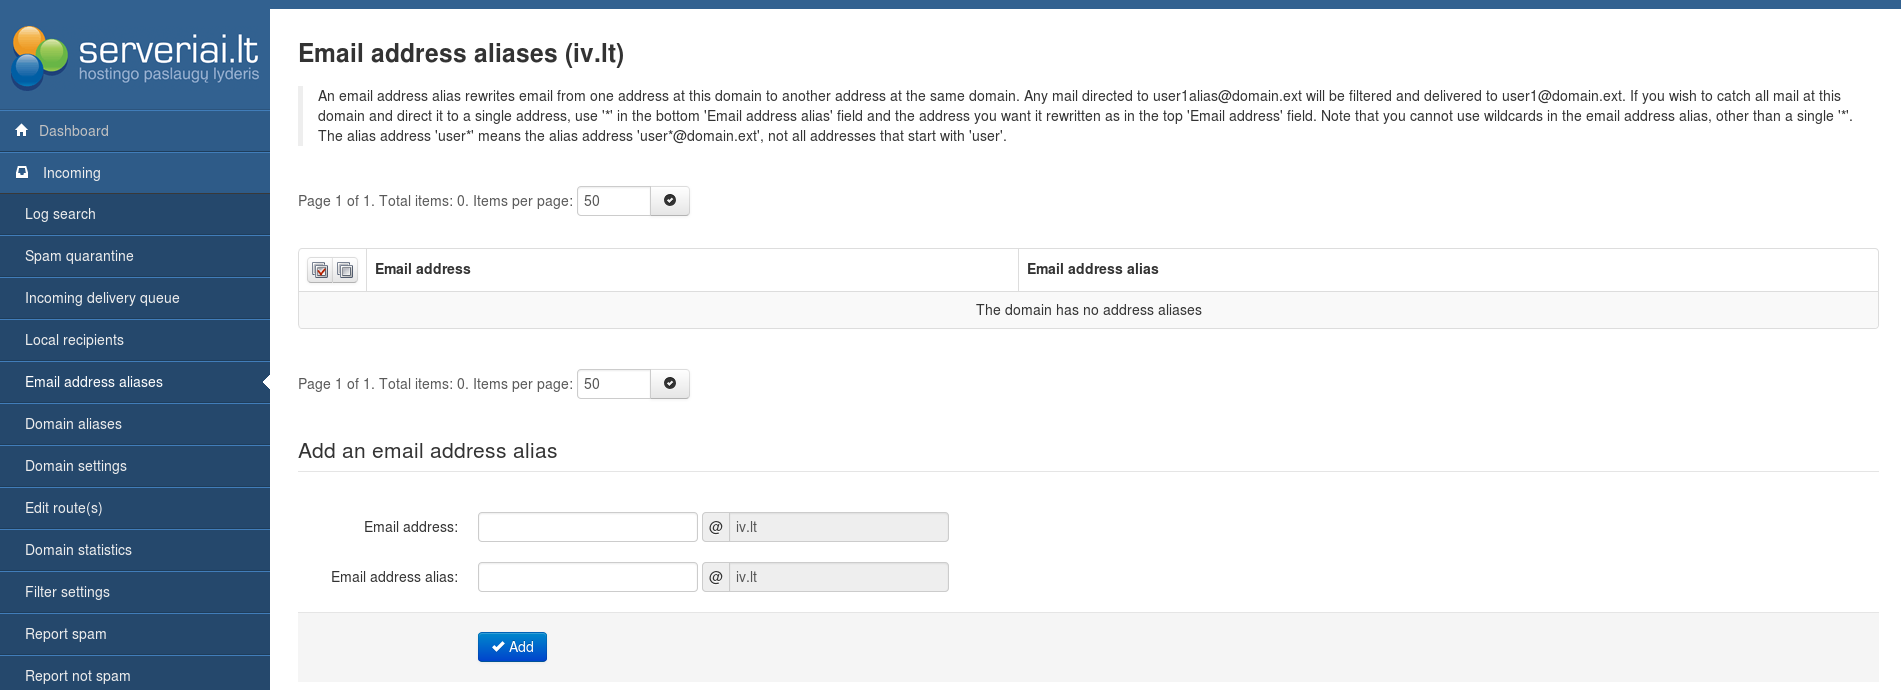Image resolution: width=1901 pixels, height=690 pixels.
Task: Click the select-all checkbox icon in table header
Action: click(x=320, y=270)
